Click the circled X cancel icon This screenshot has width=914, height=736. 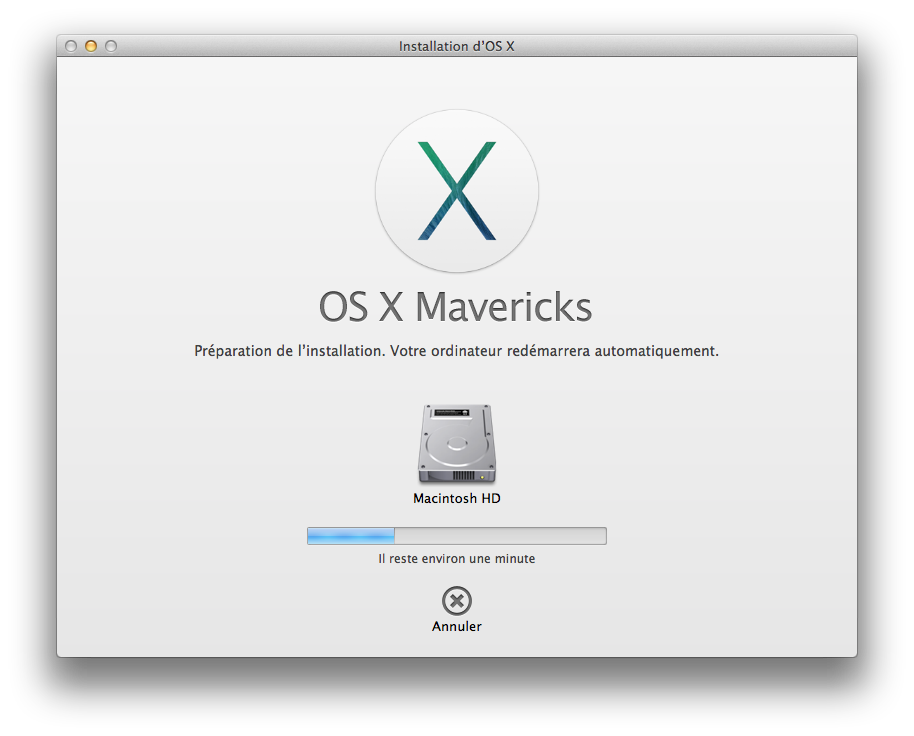coord(456,601)
